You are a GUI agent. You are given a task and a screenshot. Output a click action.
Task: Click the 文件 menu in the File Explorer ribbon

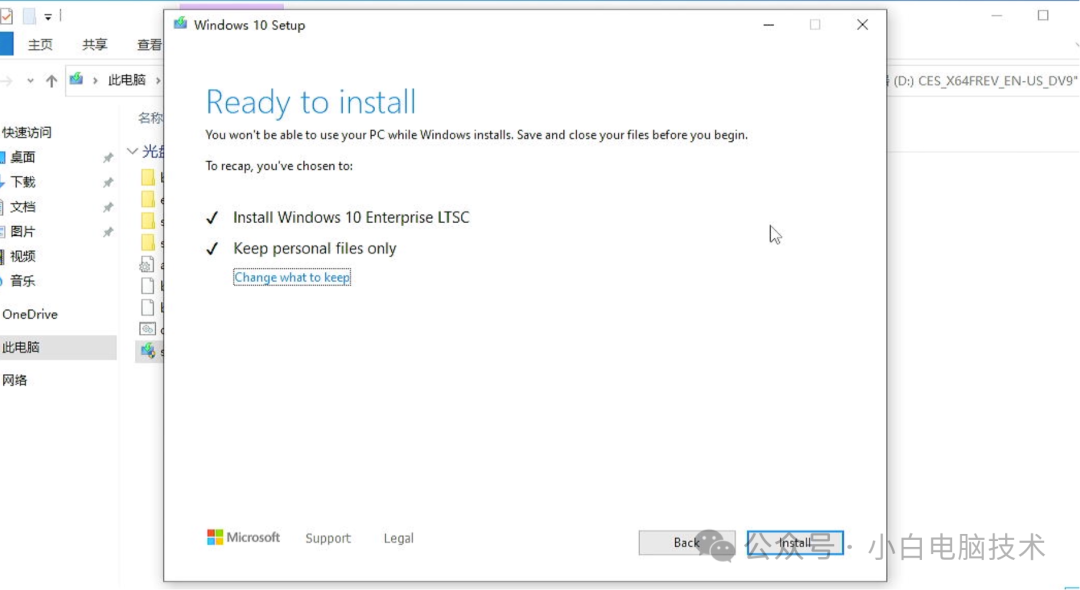click(6, 44)
